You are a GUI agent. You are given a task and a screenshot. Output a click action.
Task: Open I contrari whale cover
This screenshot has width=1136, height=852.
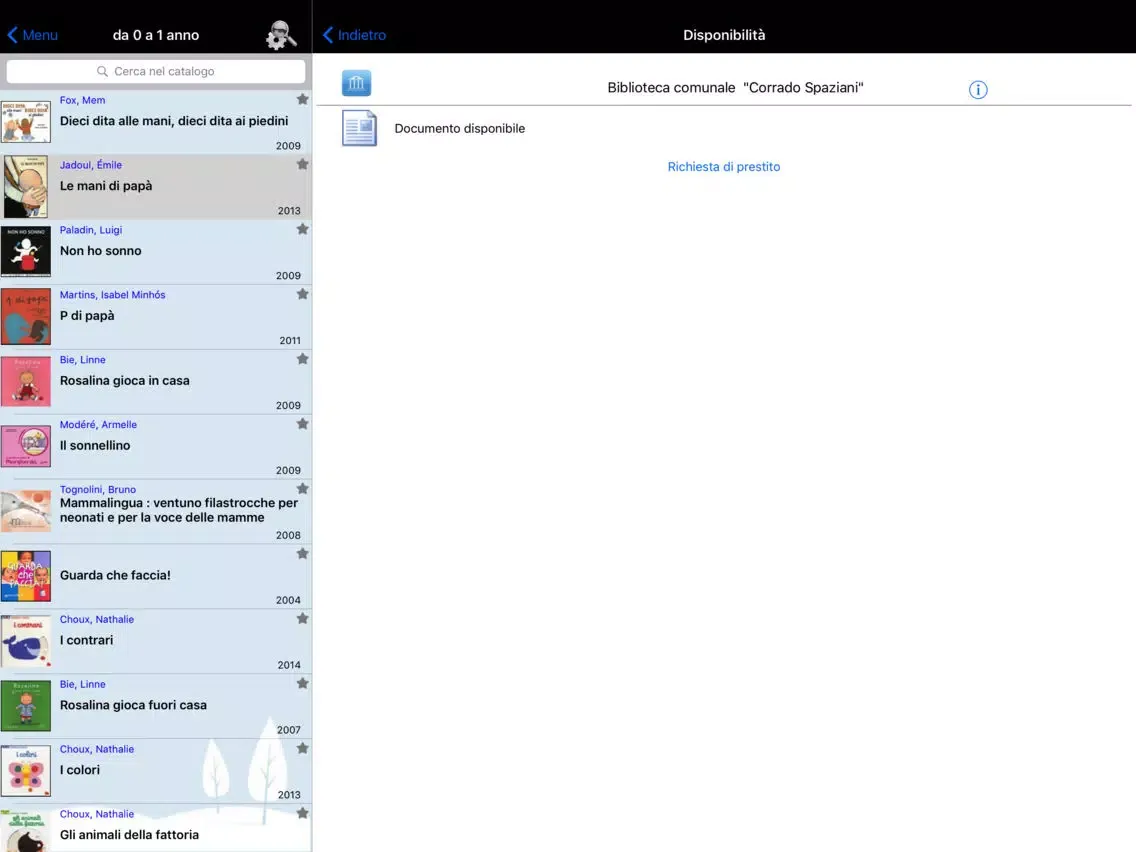[26, 641]
